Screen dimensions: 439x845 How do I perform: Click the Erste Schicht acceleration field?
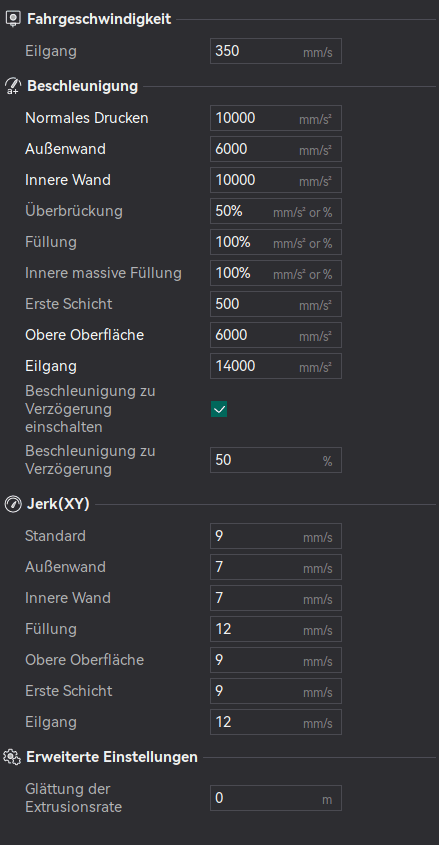(x=276, y=304)
